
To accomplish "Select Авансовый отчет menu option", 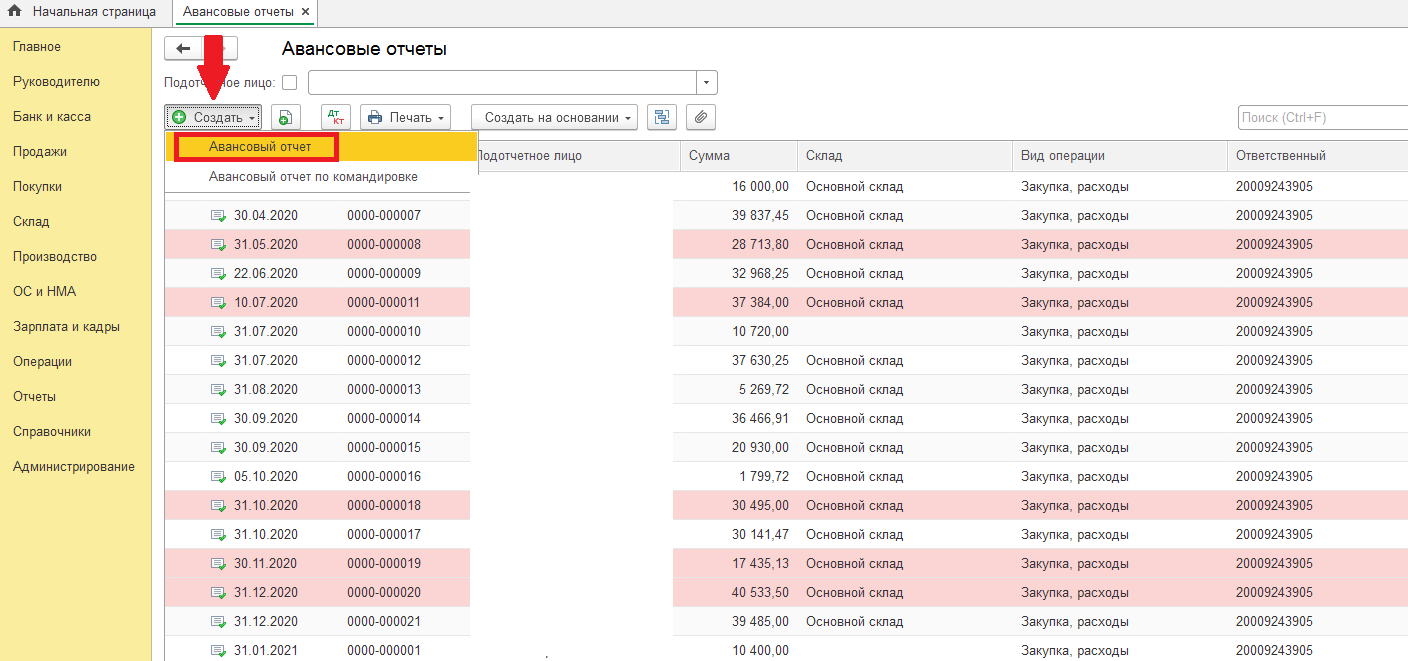I will pyautogui.click(x=259, y=147).
